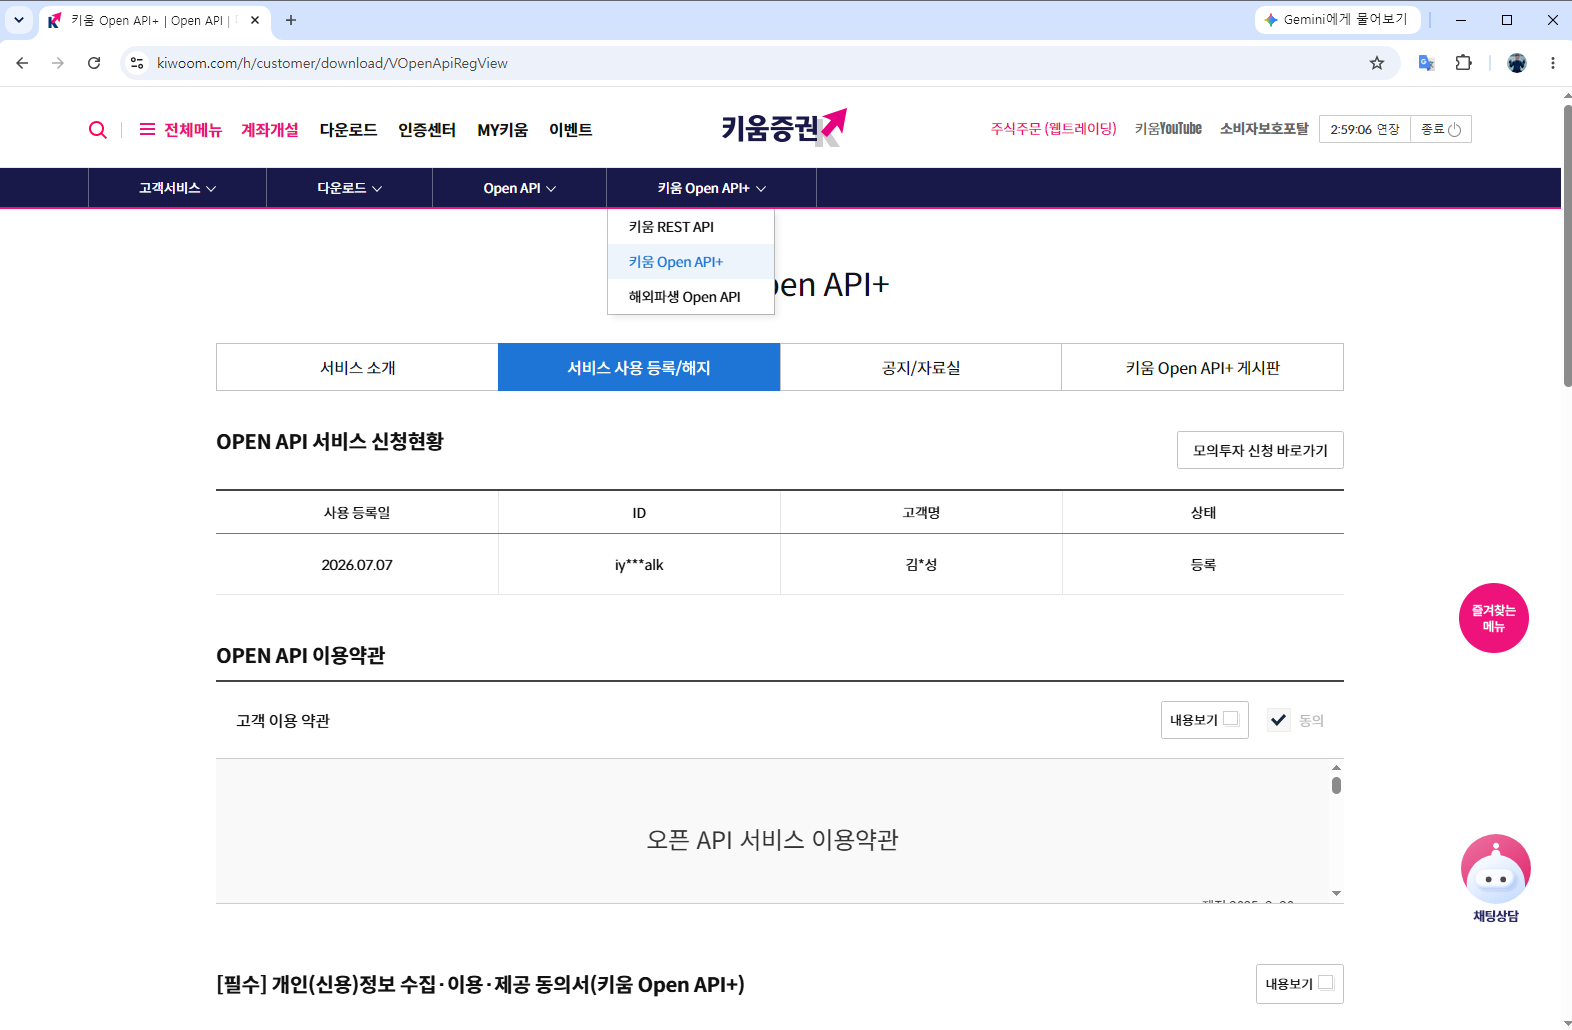Switch to the 서비스 소개 tab
1572x1030 pixels.
coord(357,367)
